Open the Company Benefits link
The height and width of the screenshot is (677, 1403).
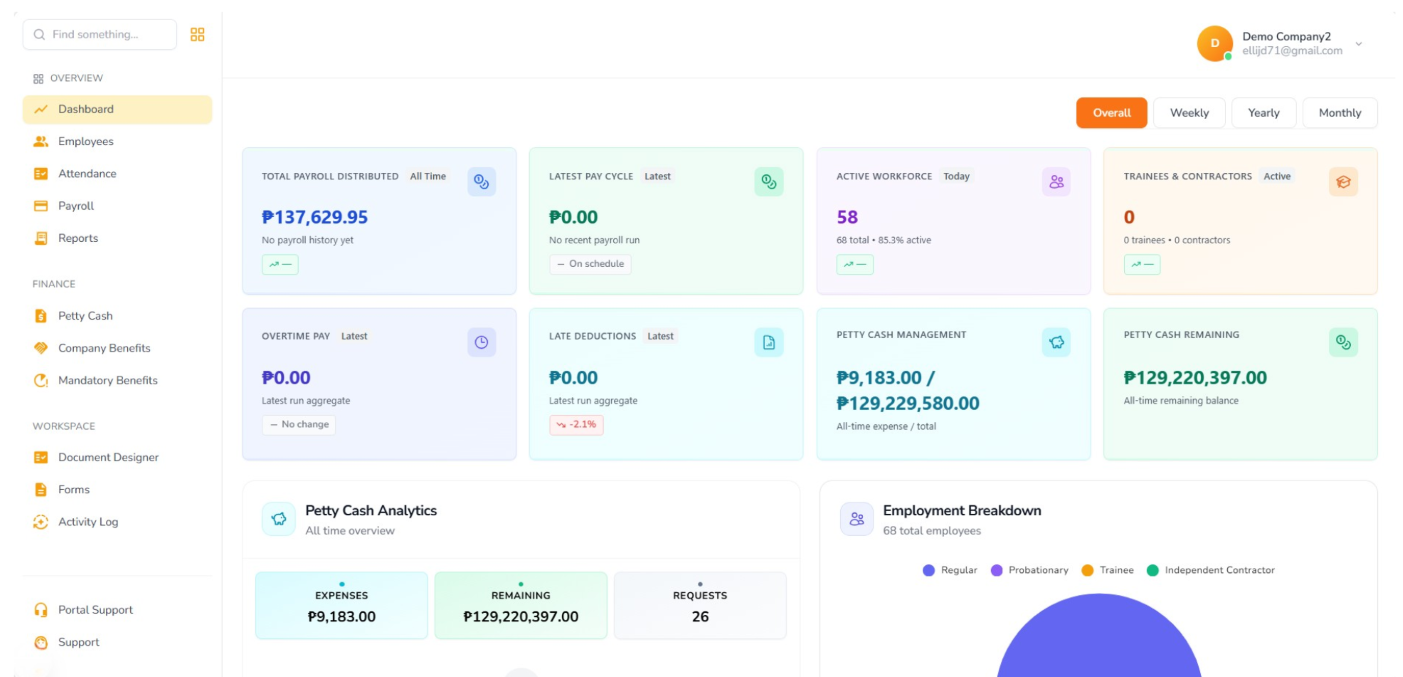[x=117, y=348]
